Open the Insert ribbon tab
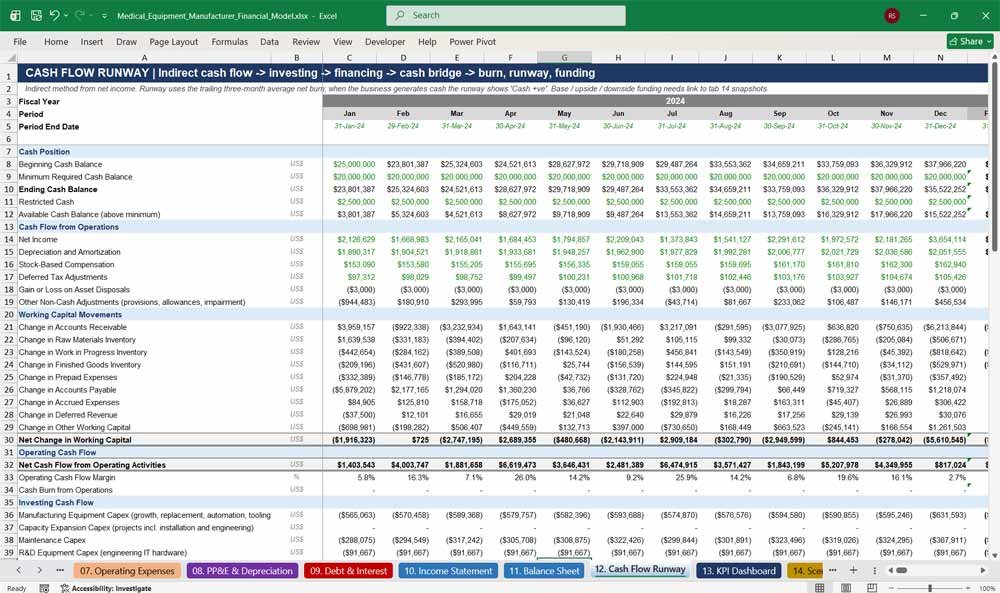This screenshot has height=593, width=1000. point(92,41)
